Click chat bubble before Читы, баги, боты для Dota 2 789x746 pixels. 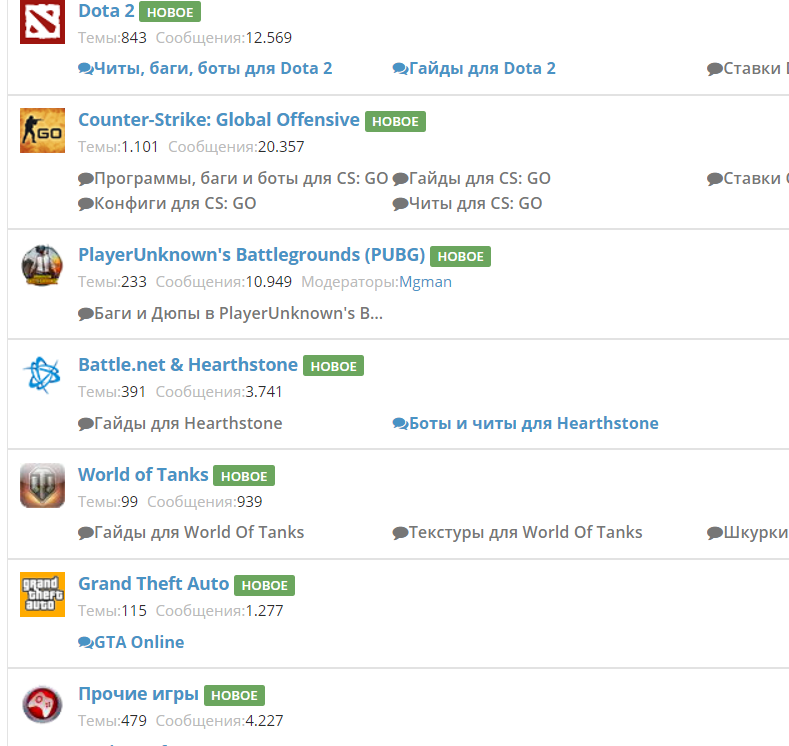click(86, 68)
